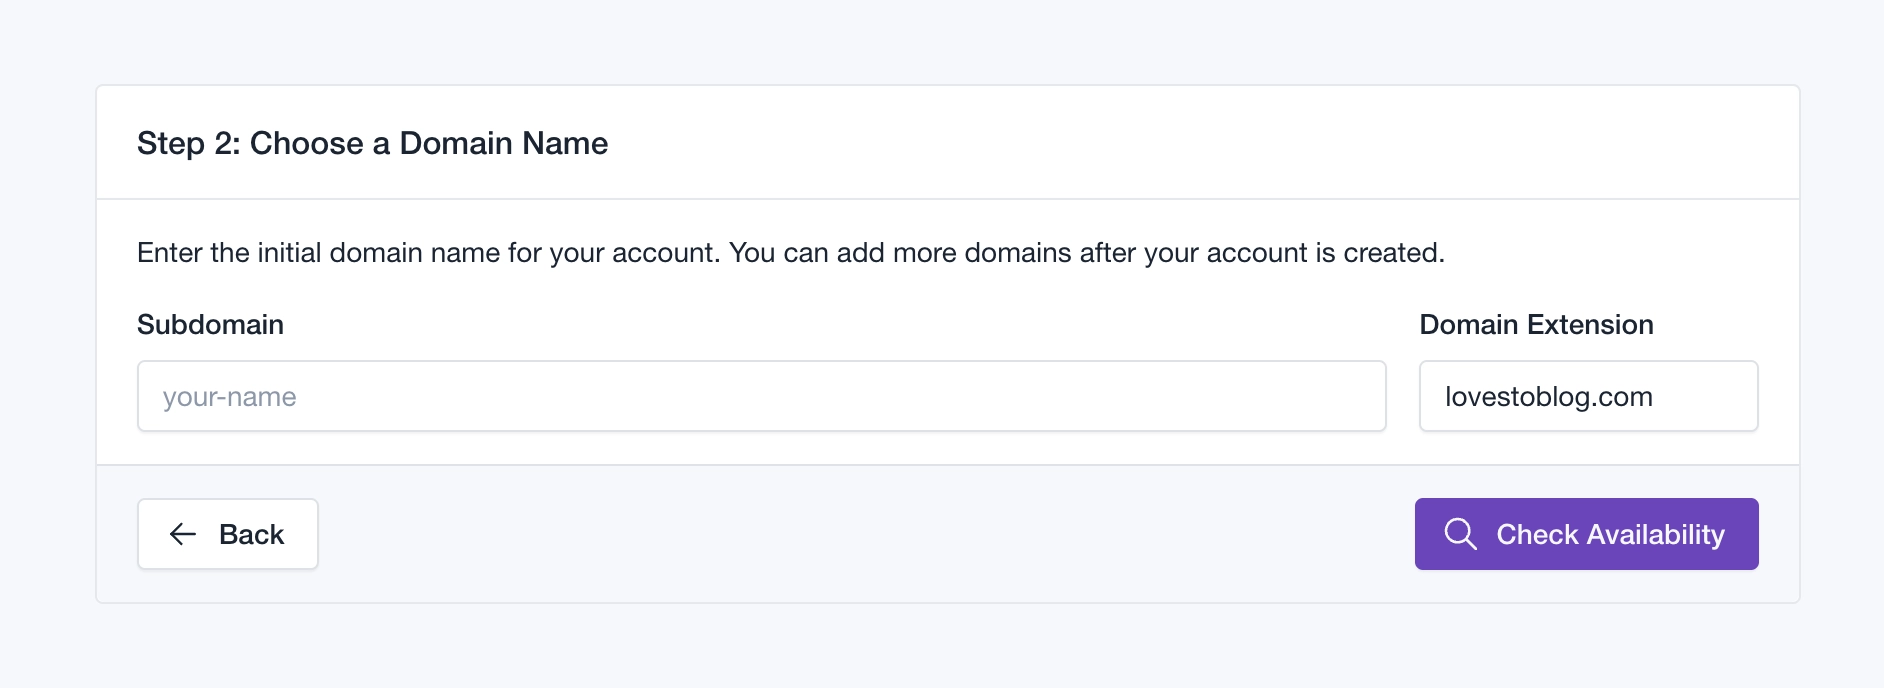
Task: Click 'Choose a Domain Name' in title
Action: click(428, 143)
